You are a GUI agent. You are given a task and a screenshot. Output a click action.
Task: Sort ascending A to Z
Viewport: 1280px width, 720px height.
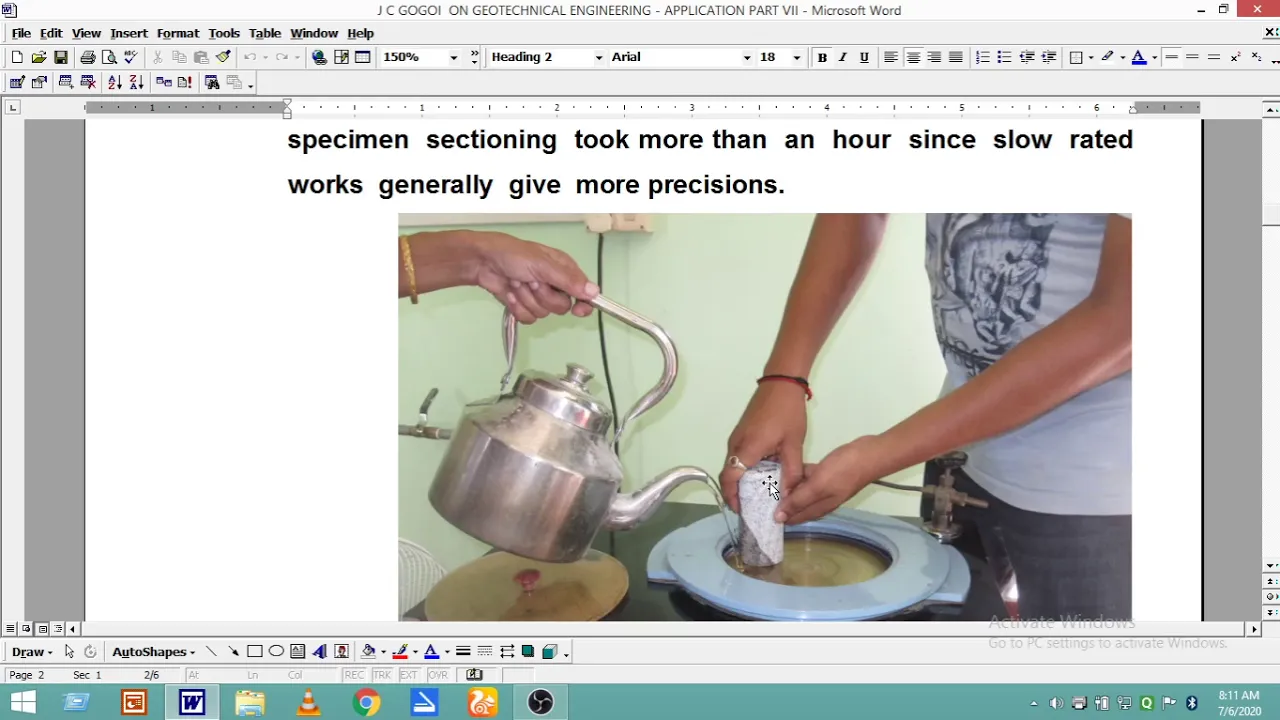tap(114, 82)
